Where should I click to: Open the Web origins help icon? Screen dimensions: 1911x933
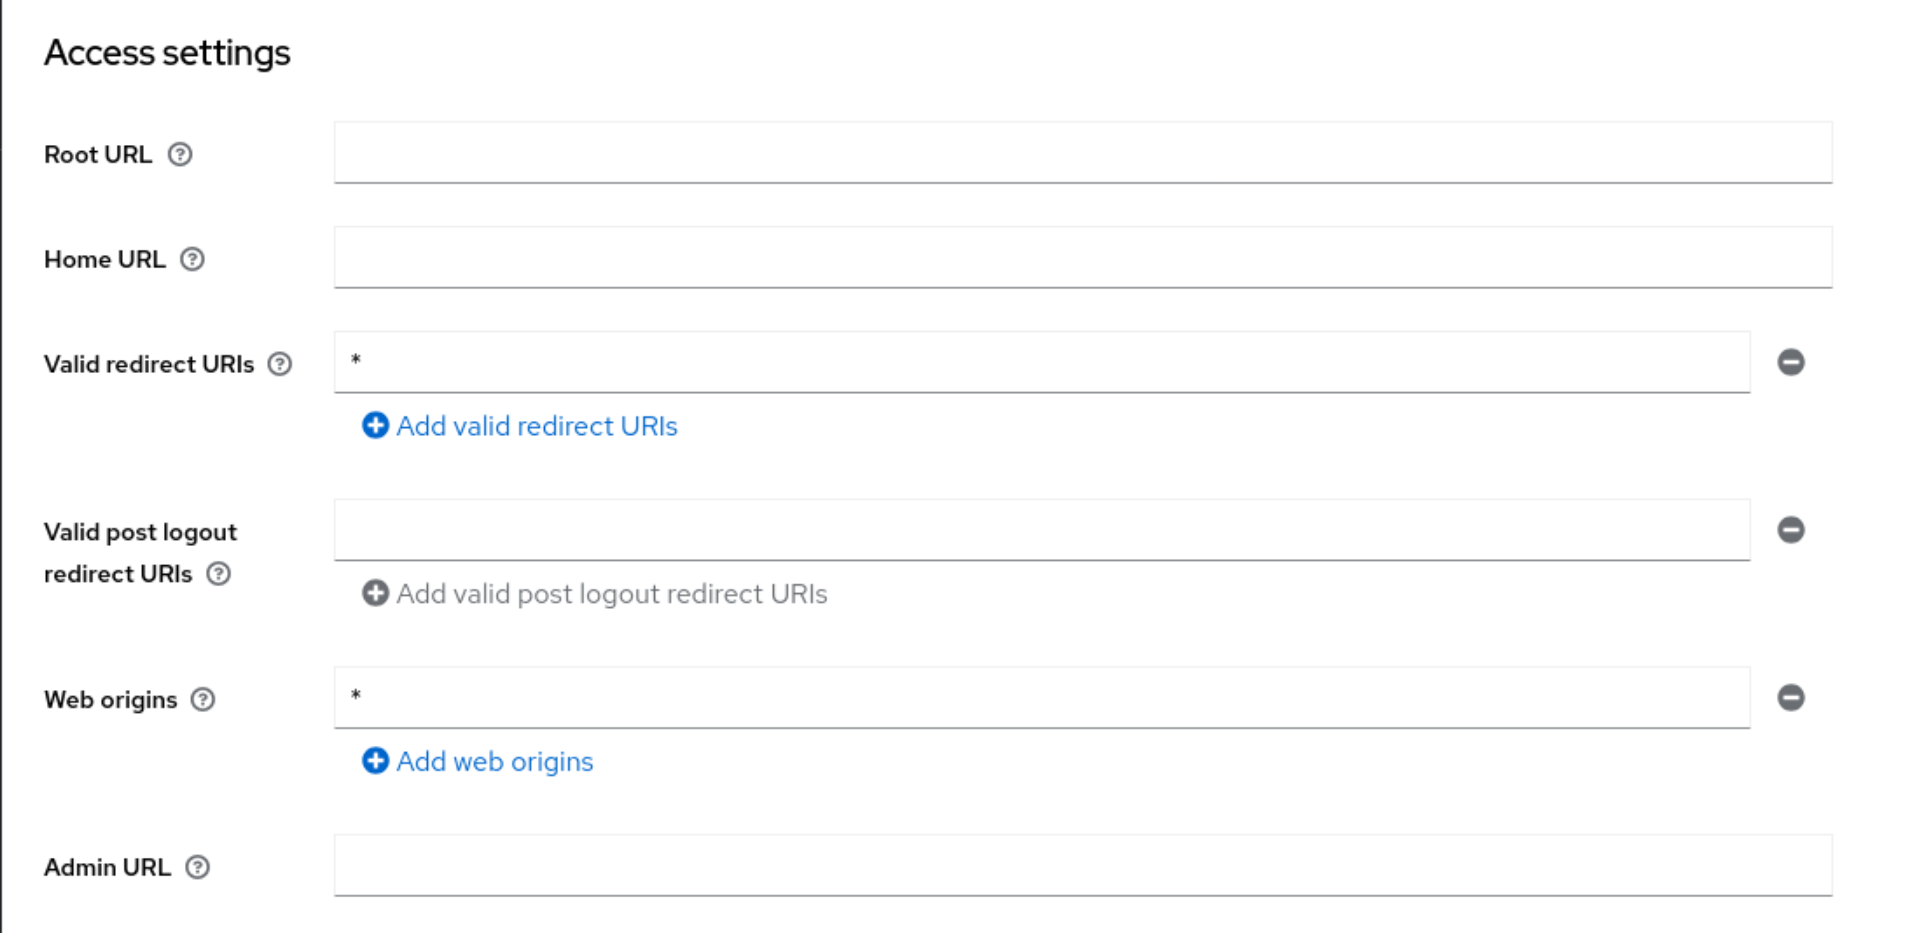tap(203, 700)
